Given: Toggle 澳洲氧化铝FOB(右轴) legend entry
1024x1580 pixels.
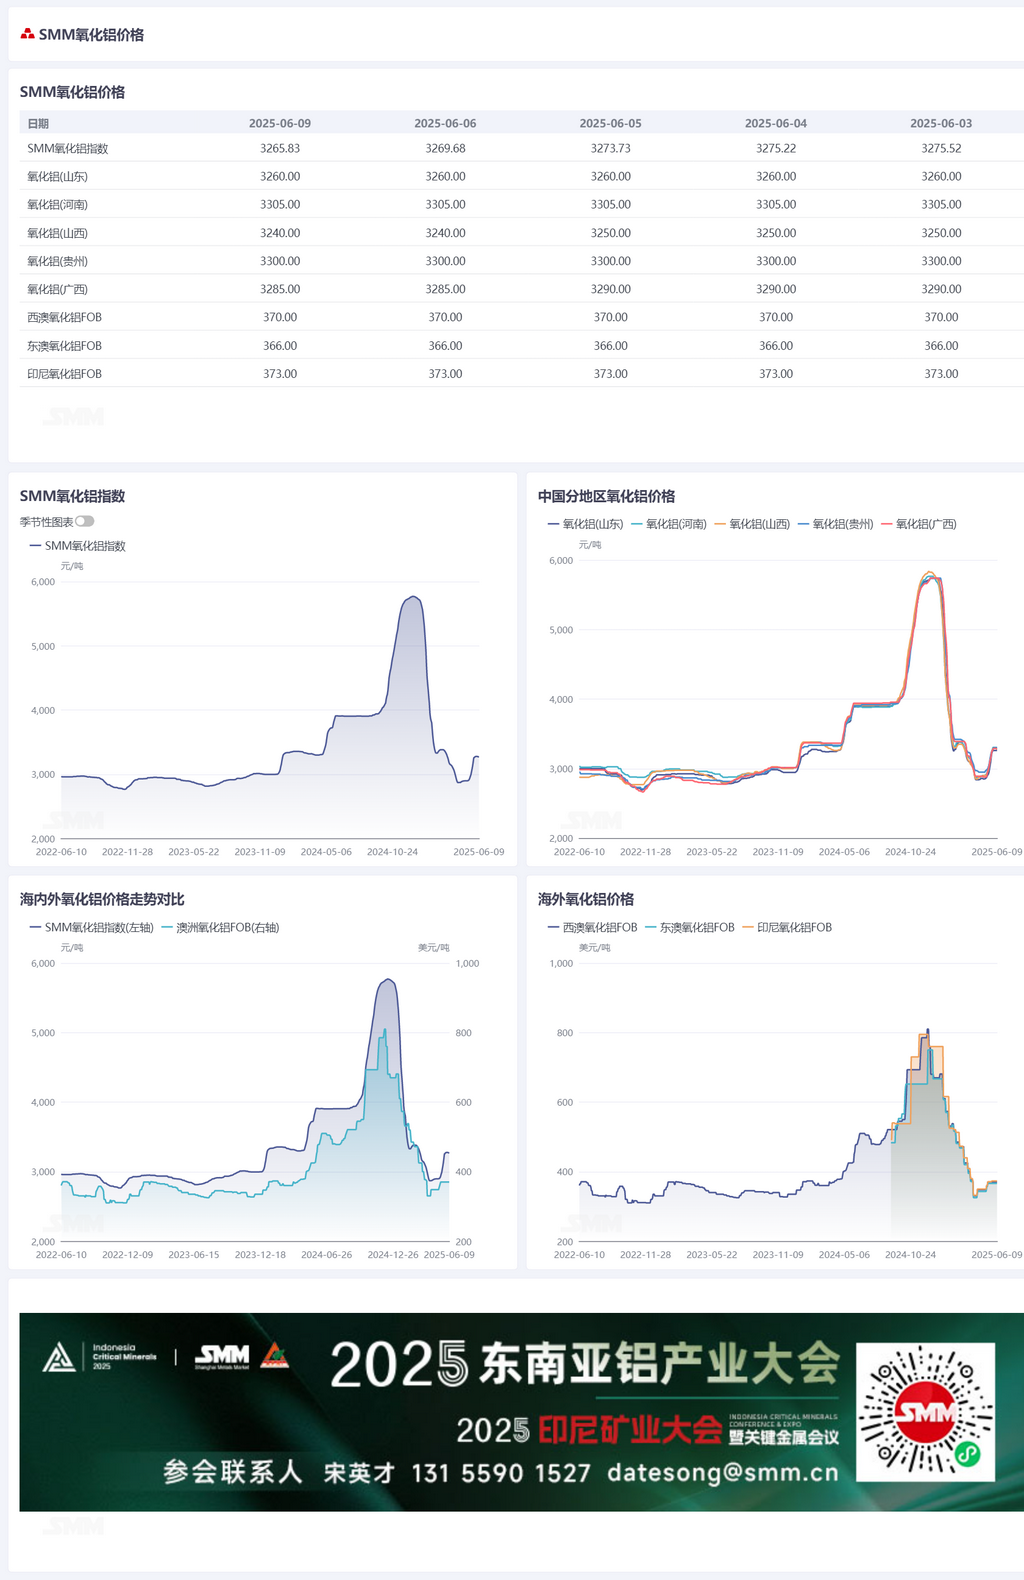Looking at the screenshot, I should pos(220,928).
